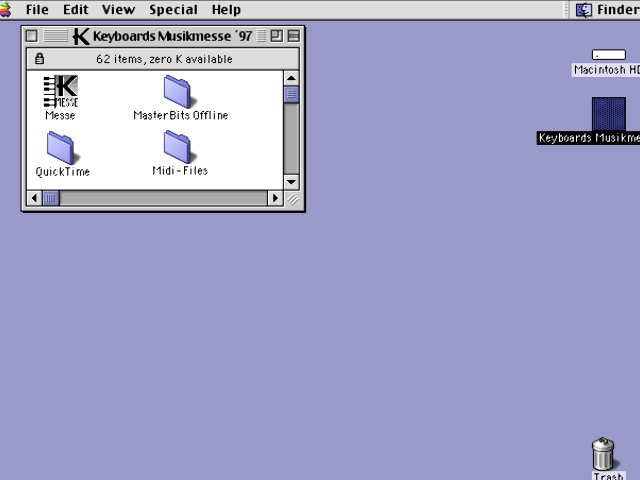The image size is (640, 480).
Task: Click the vertical scrollbar thumb
Action: (x=291, y=94)
